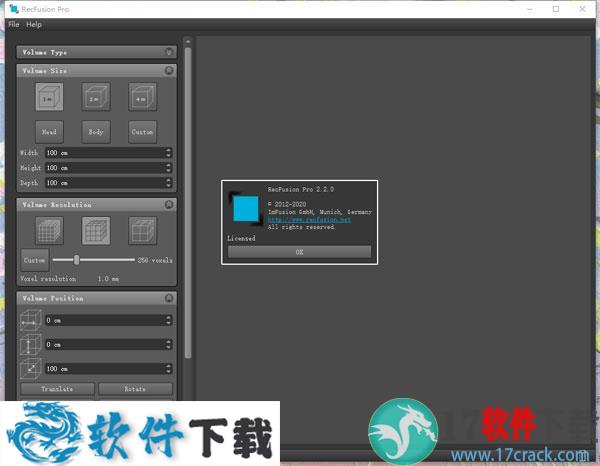600x466 pixels.
Task: Click the blue RecFusion logo in dialog
Action: tap(246, 209)
